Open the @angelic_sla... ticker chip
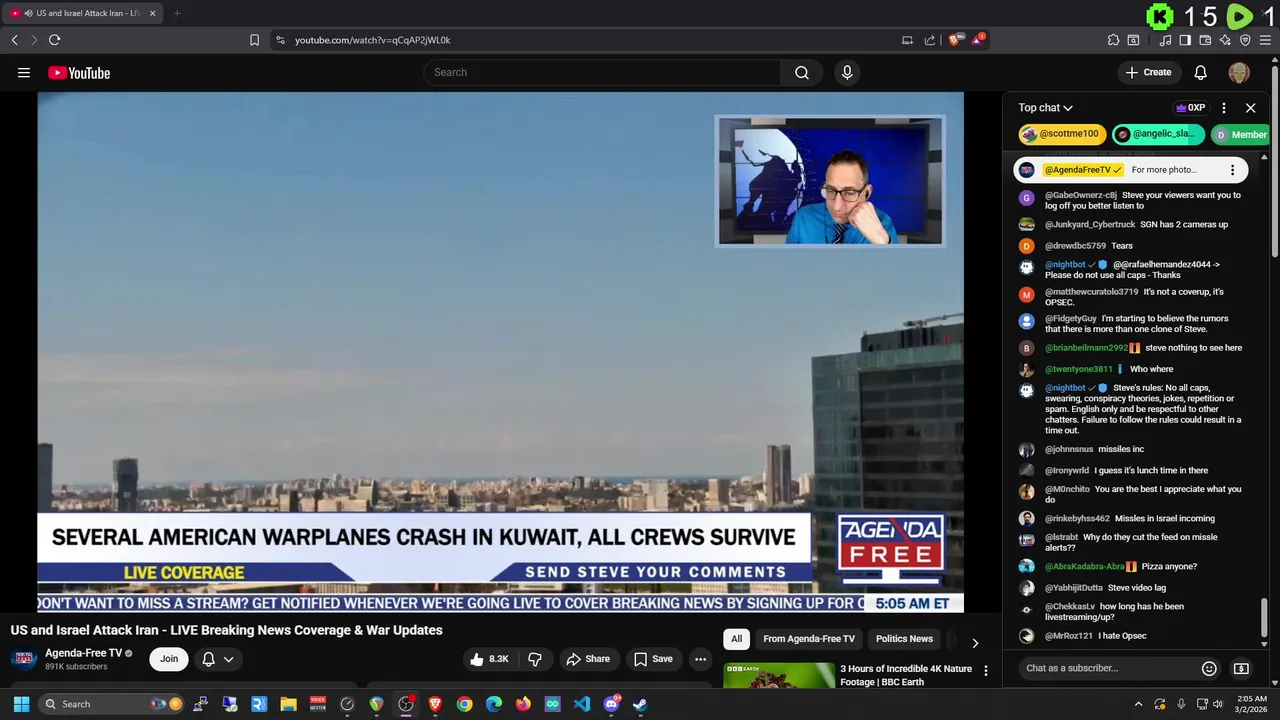1280x720 pixels. pyautogui.click(x=1157, y=134)
